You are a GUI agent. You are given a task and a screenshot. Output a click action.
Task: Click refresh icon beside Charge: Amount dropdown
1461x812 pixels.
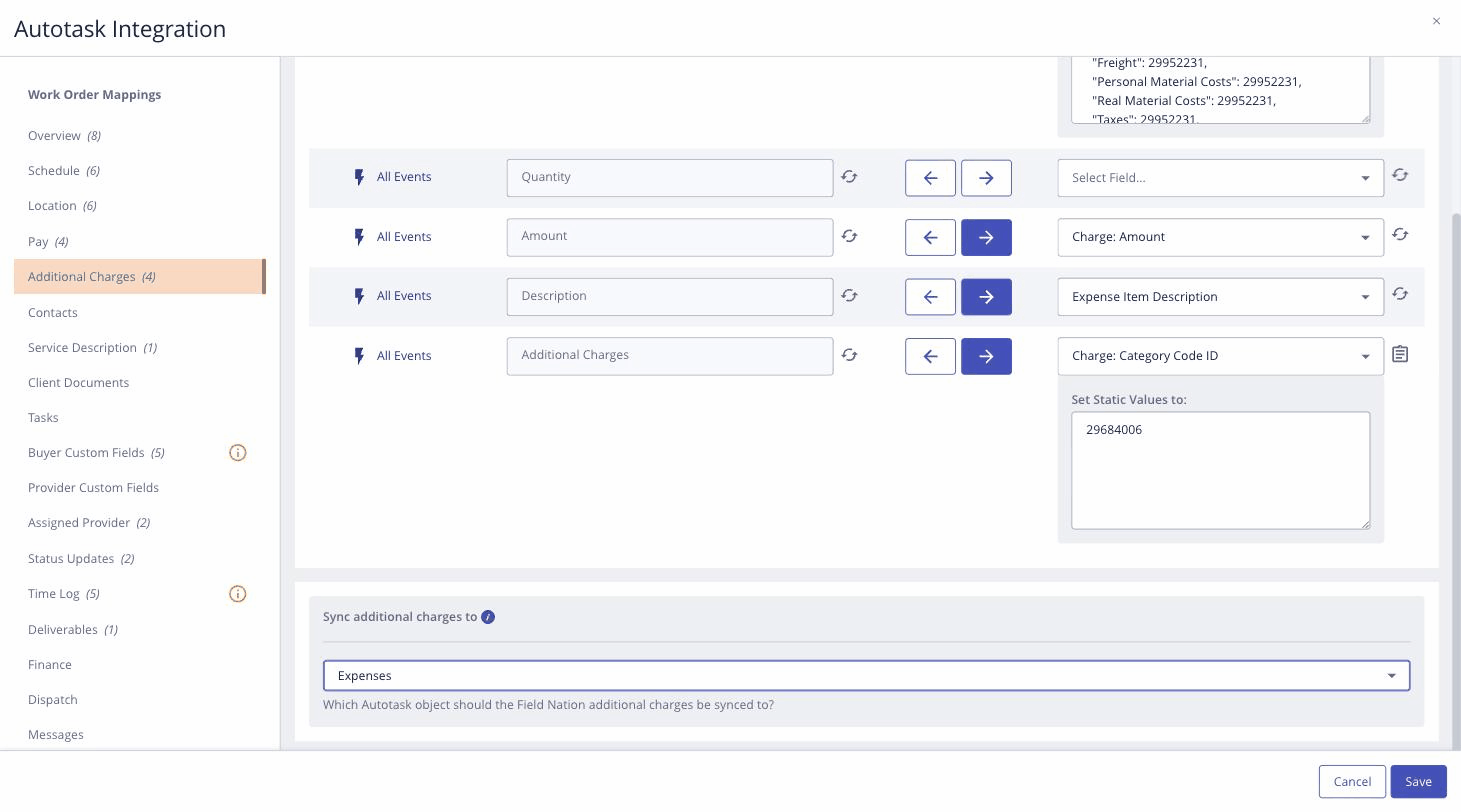point(1400,235)
